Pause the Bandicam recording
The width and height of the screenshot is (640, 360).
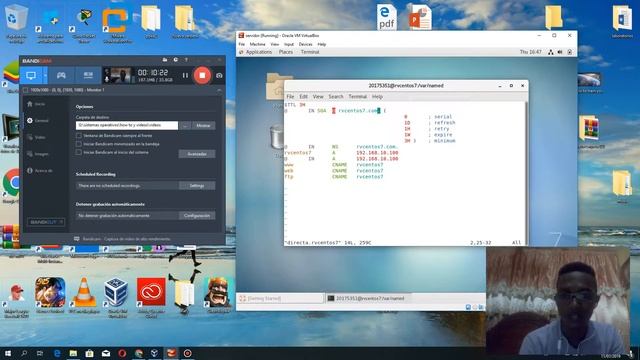point(185,76)
